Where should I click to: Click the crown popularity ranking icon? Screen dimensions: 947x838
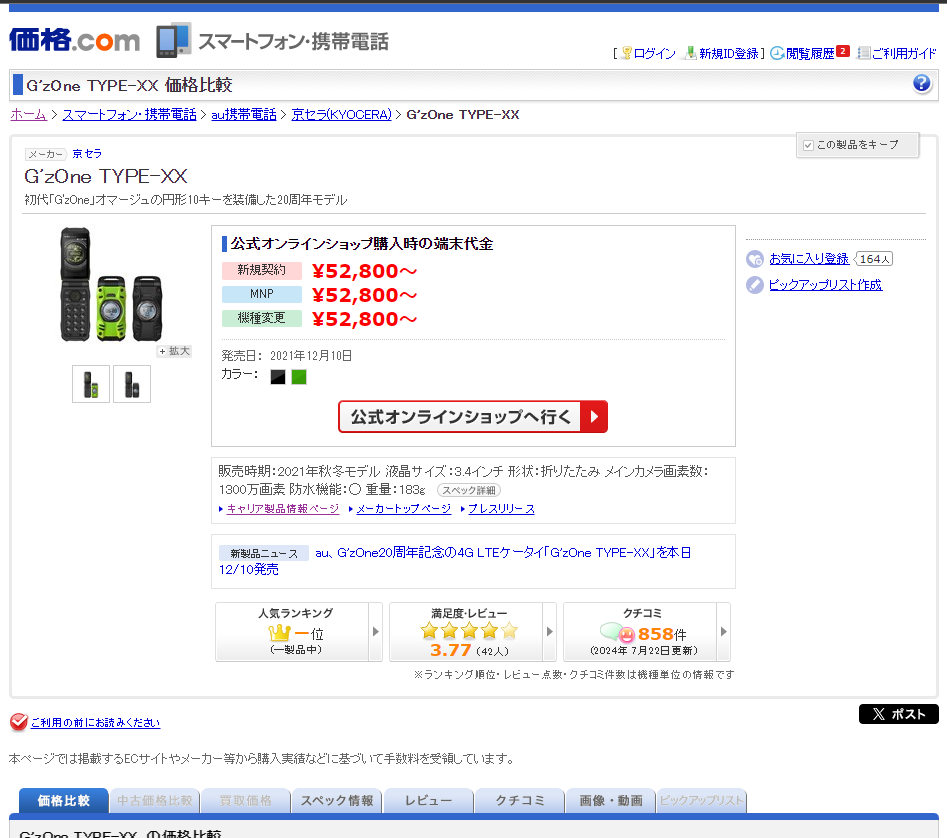pyautogui.click(x=280, y=633)
